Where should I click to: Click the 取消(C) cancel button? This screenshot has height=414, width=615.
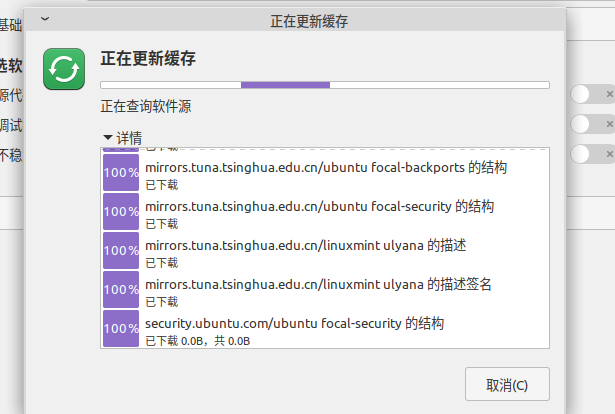click(x=507, y=385)
